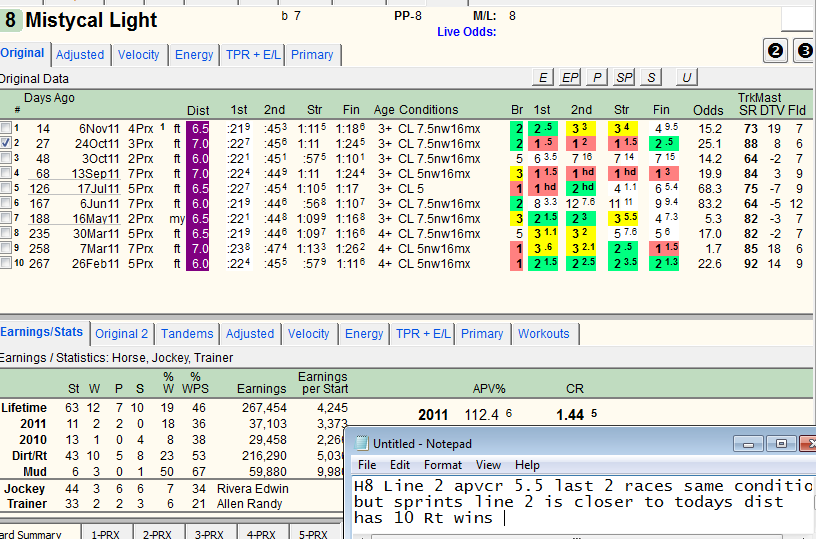
Task: Open the Notepad File menu
Action: (367, 465)
